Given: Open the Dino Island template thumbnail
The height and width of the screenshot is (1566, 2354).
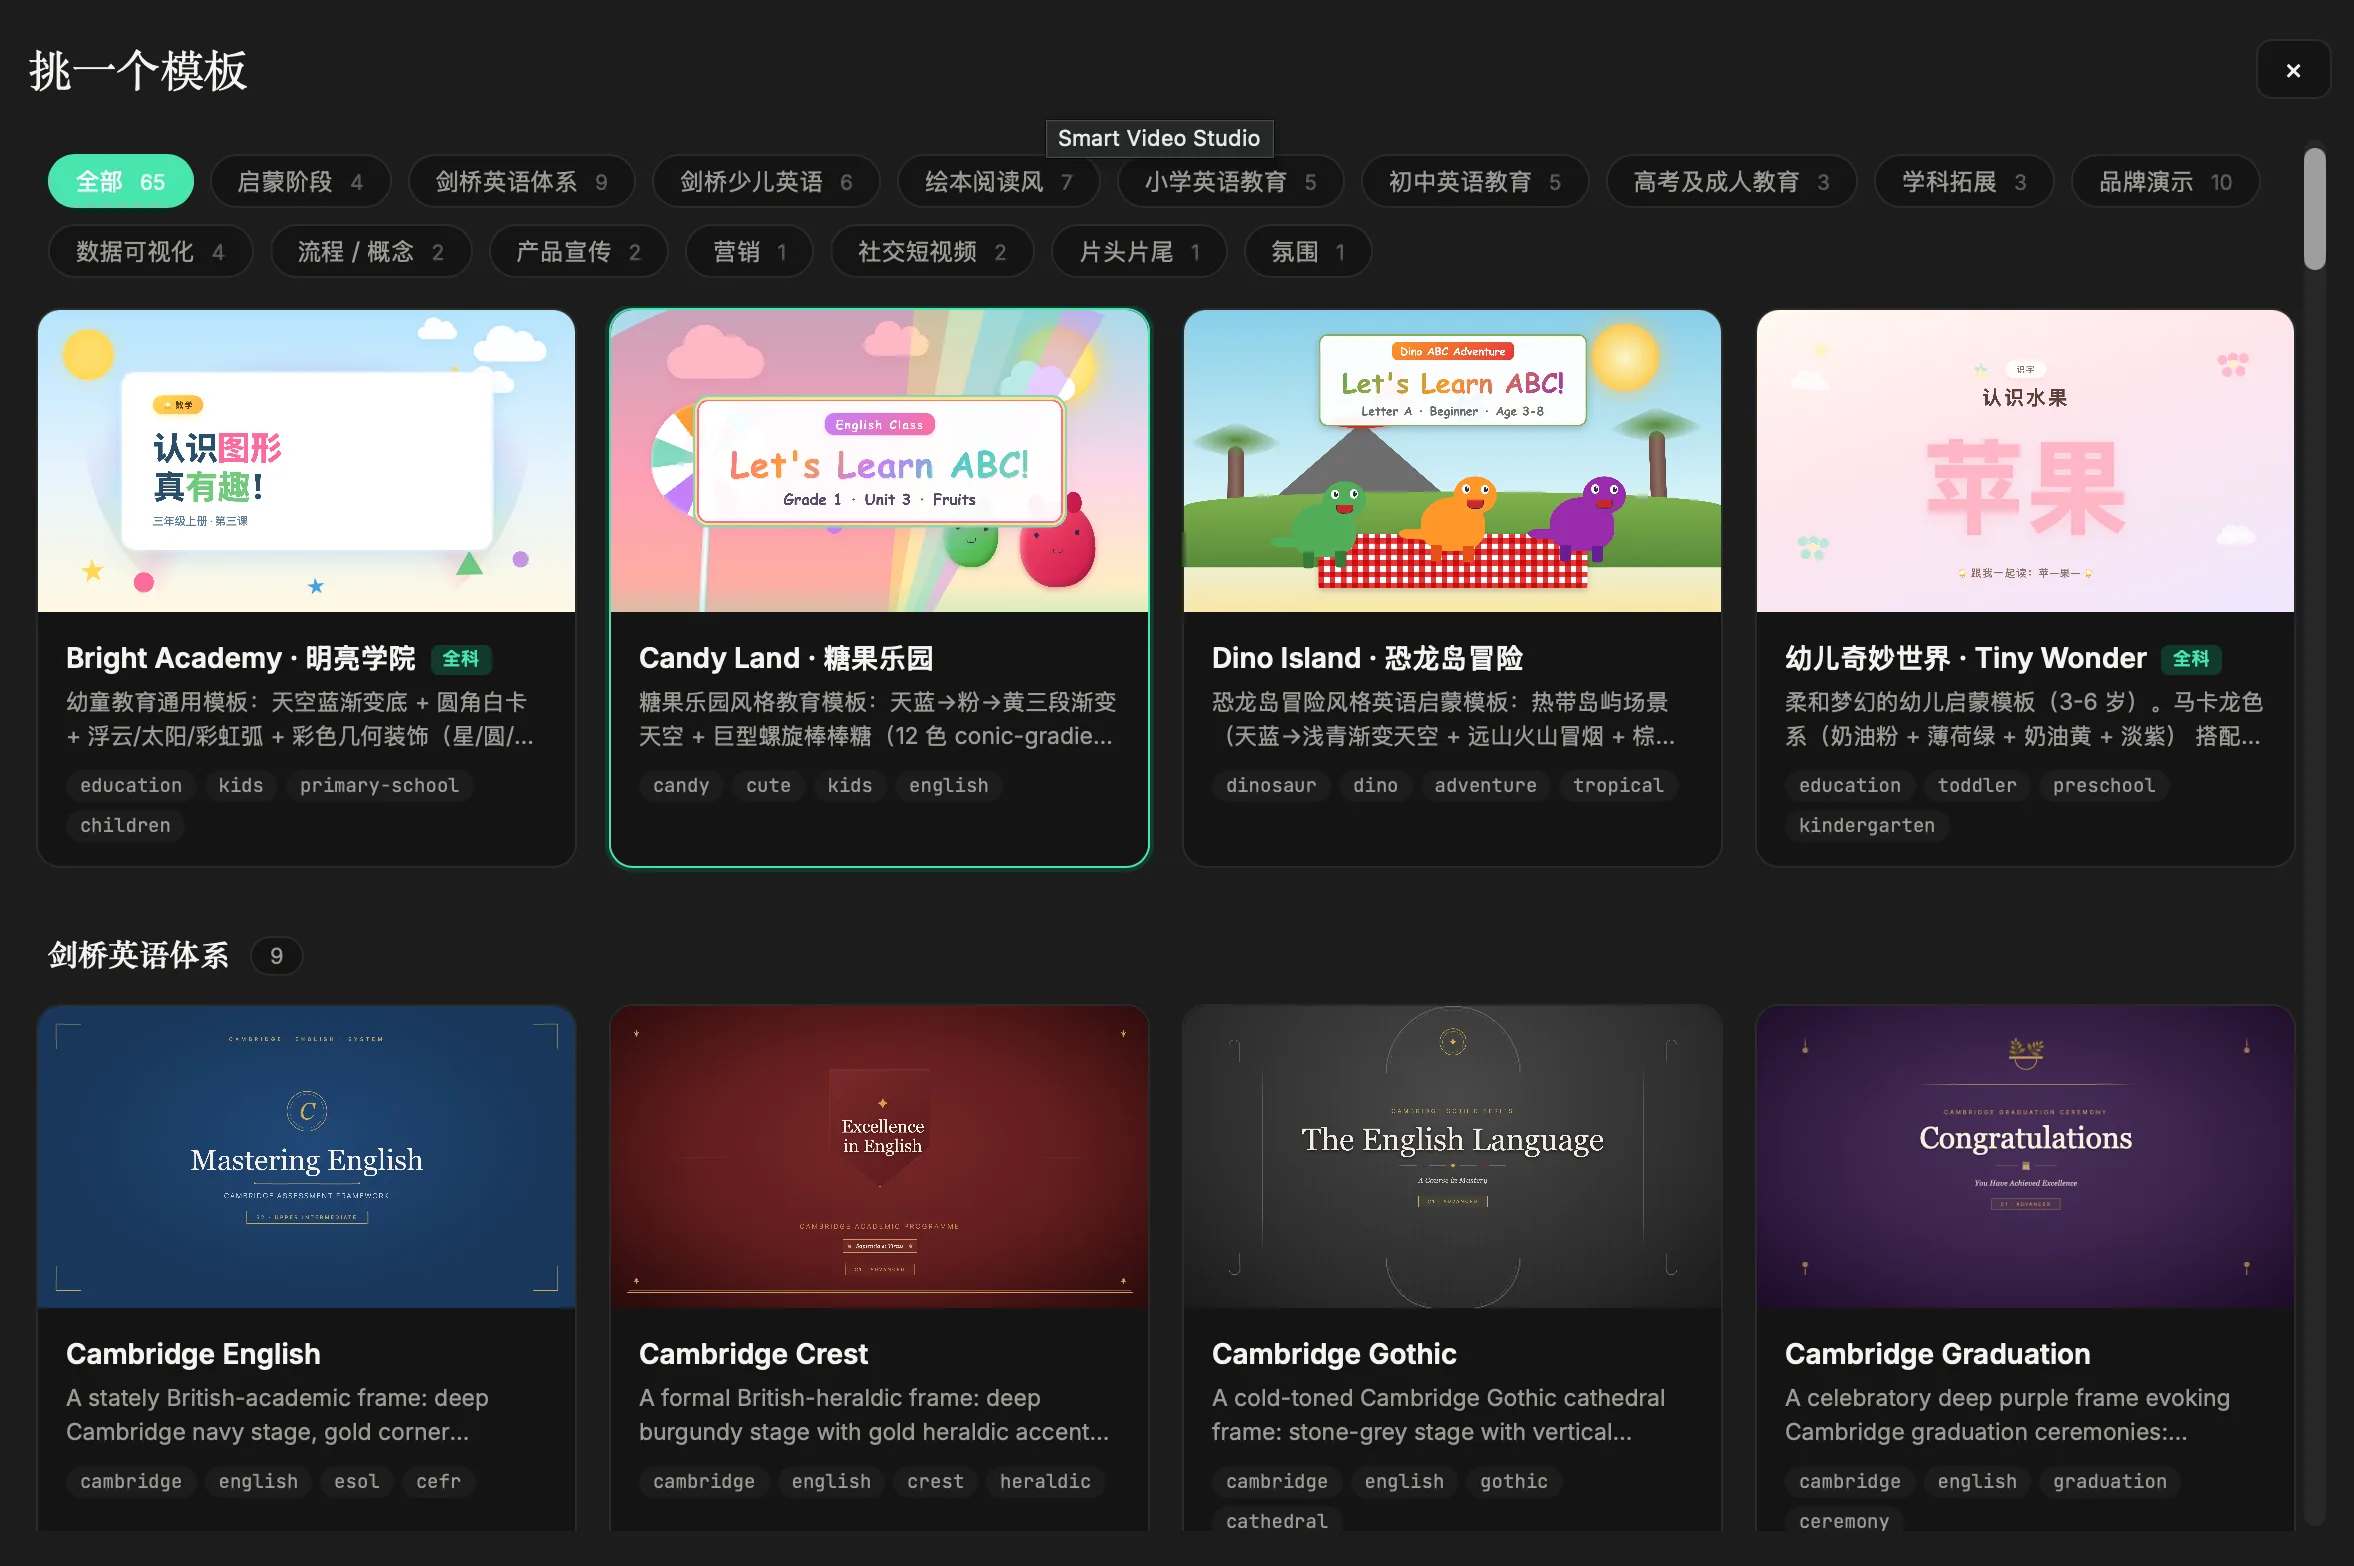Looking at the screenshot, I should [1452, 461].
